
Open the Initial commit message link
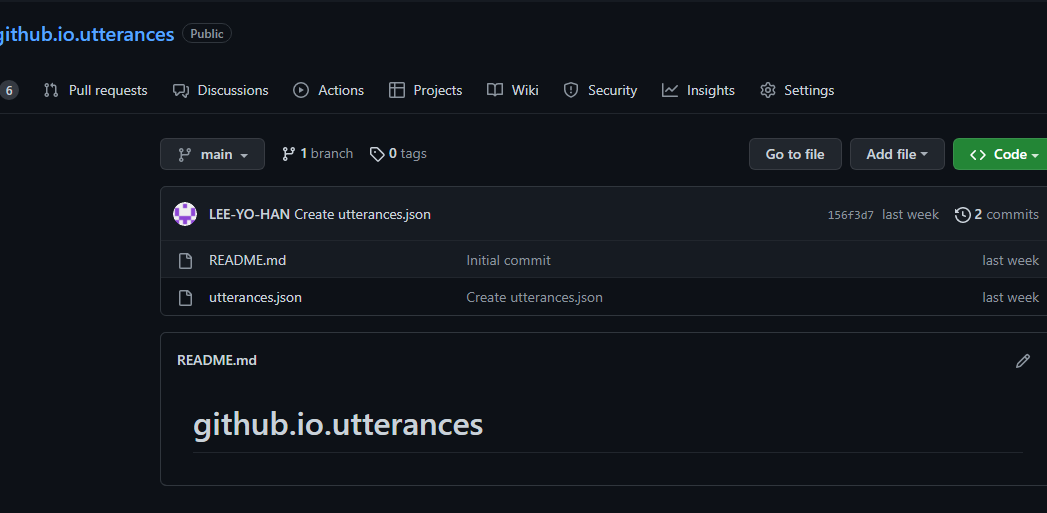pos(508,261)
